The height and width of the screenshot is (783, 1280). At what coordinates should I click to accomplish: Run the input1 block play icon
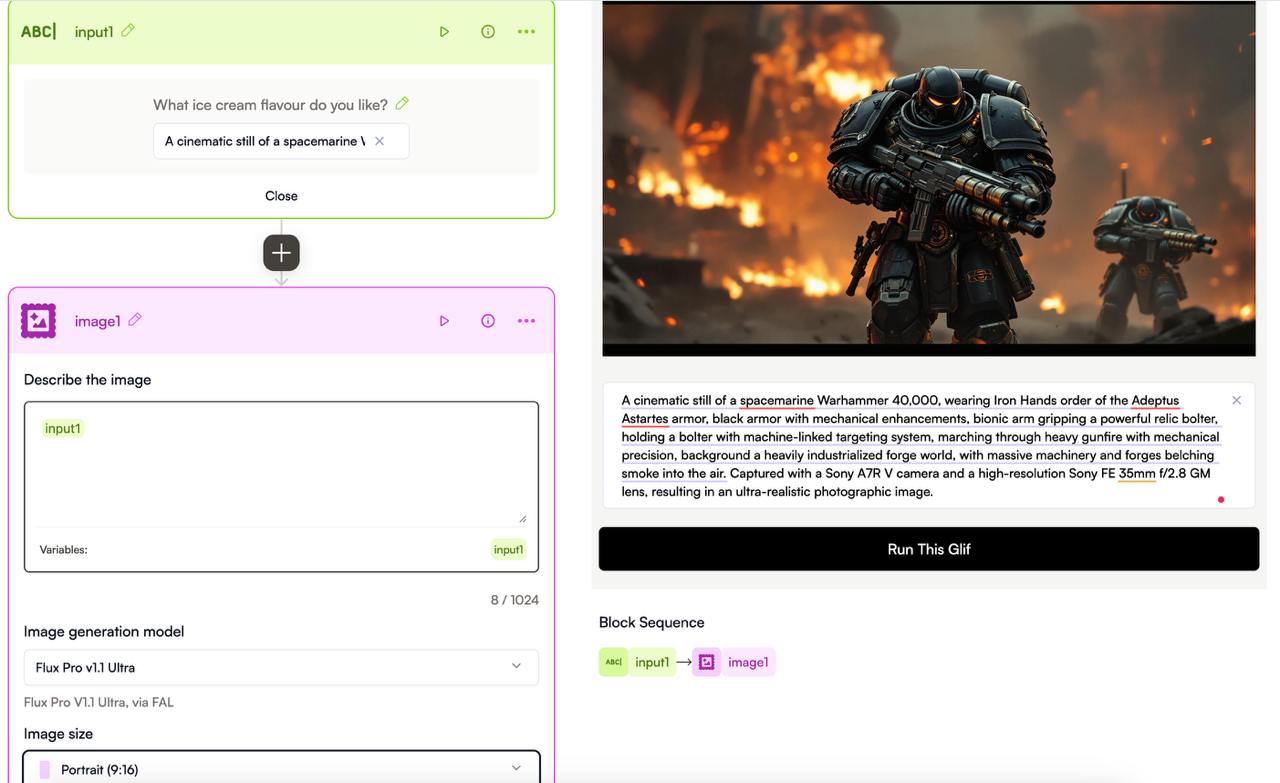[444, 32]
